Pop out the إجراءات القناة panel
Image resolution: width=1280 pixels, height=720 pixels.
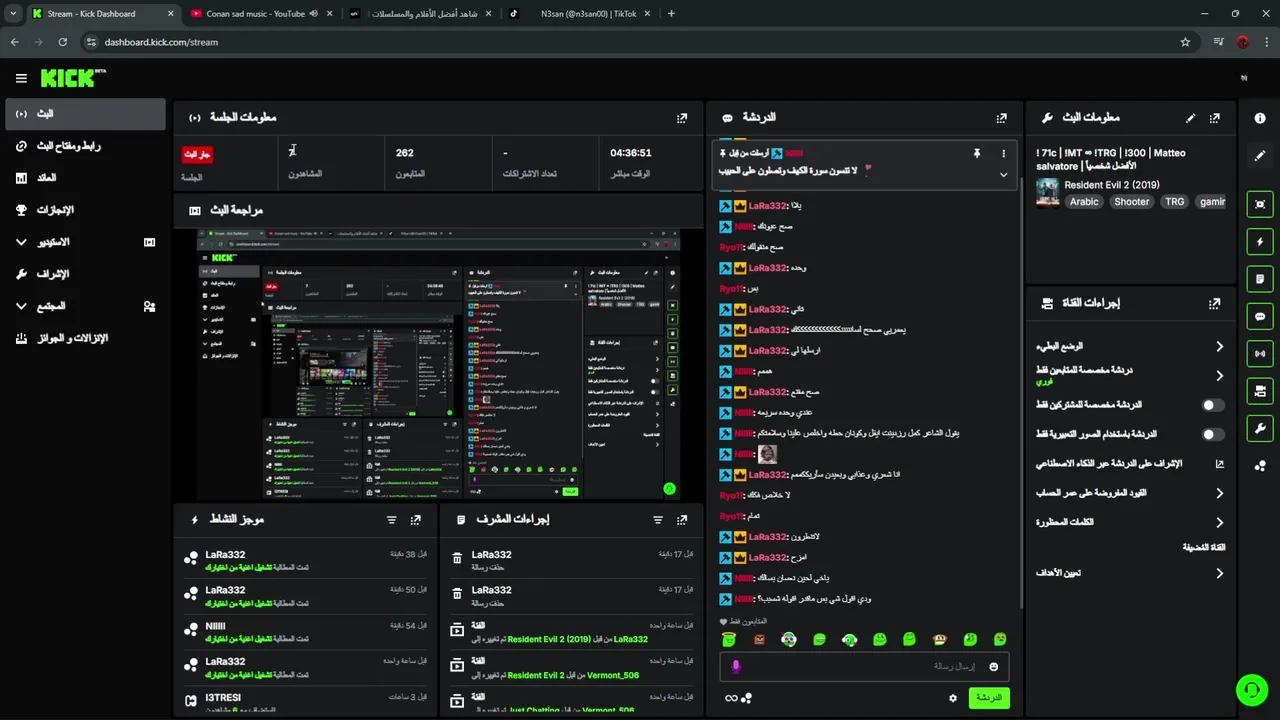tap(1215, 303)
